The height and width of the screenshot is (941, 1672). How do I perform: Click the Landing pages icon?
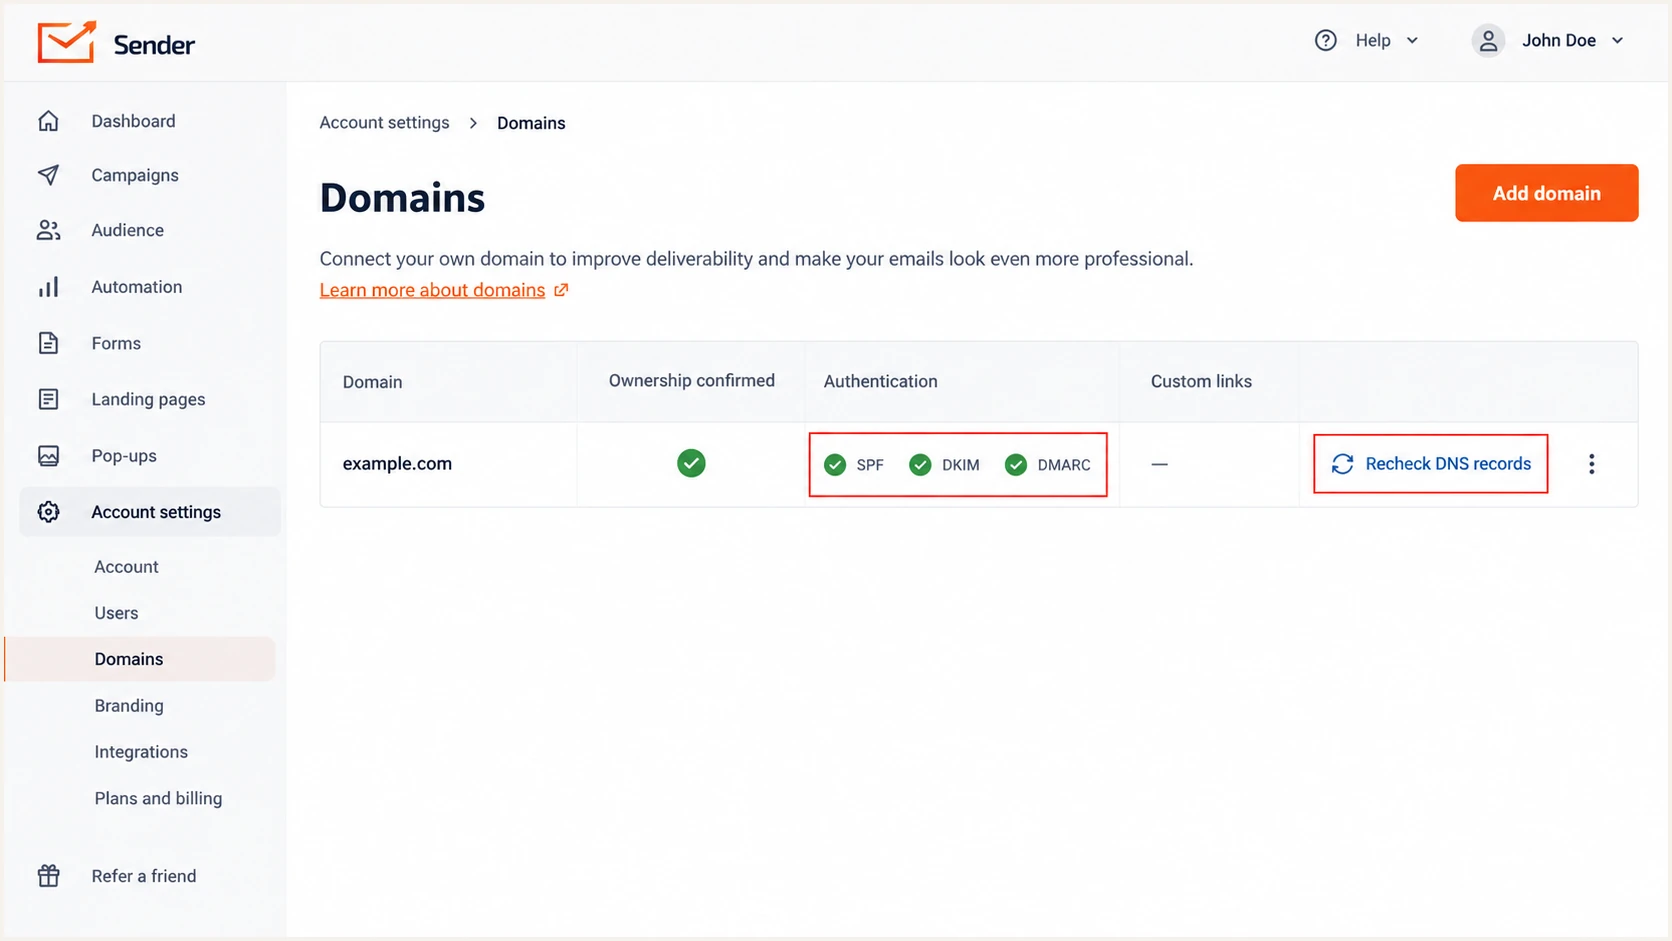(48, 399)
